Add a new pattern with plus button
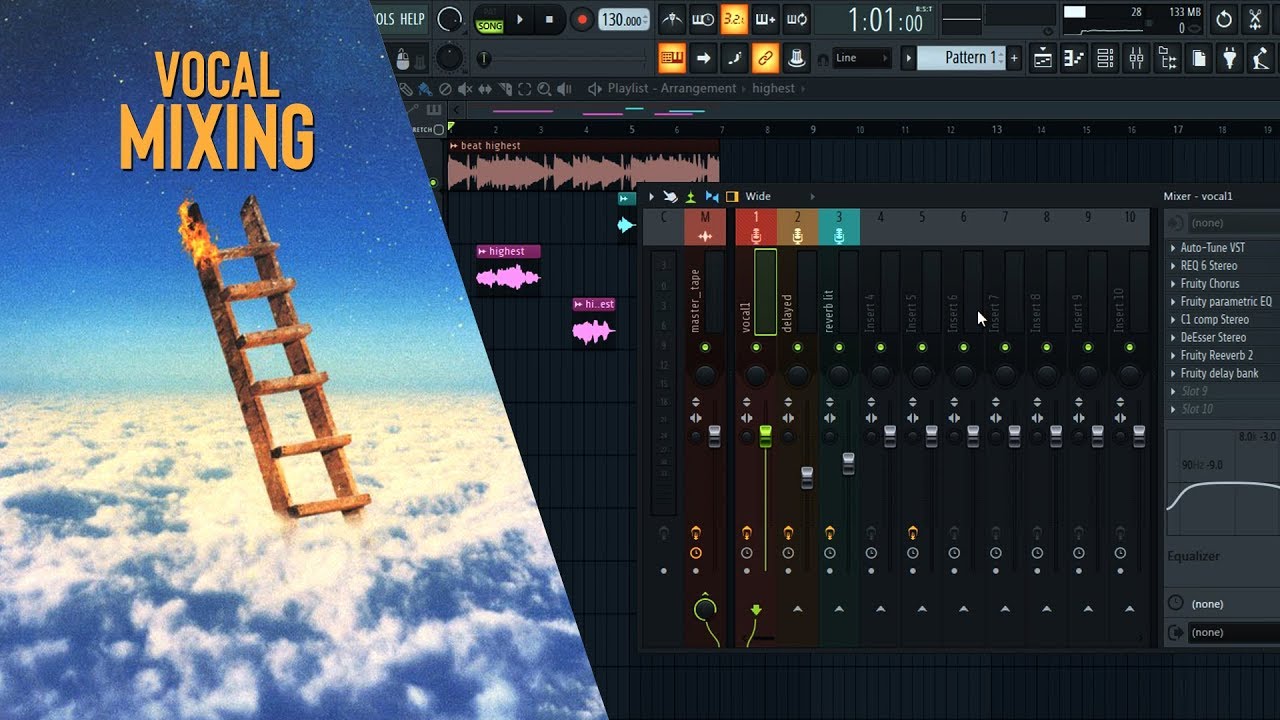Image resolution: width=1280 pixels, height=720 pixels. [1014, 58]
